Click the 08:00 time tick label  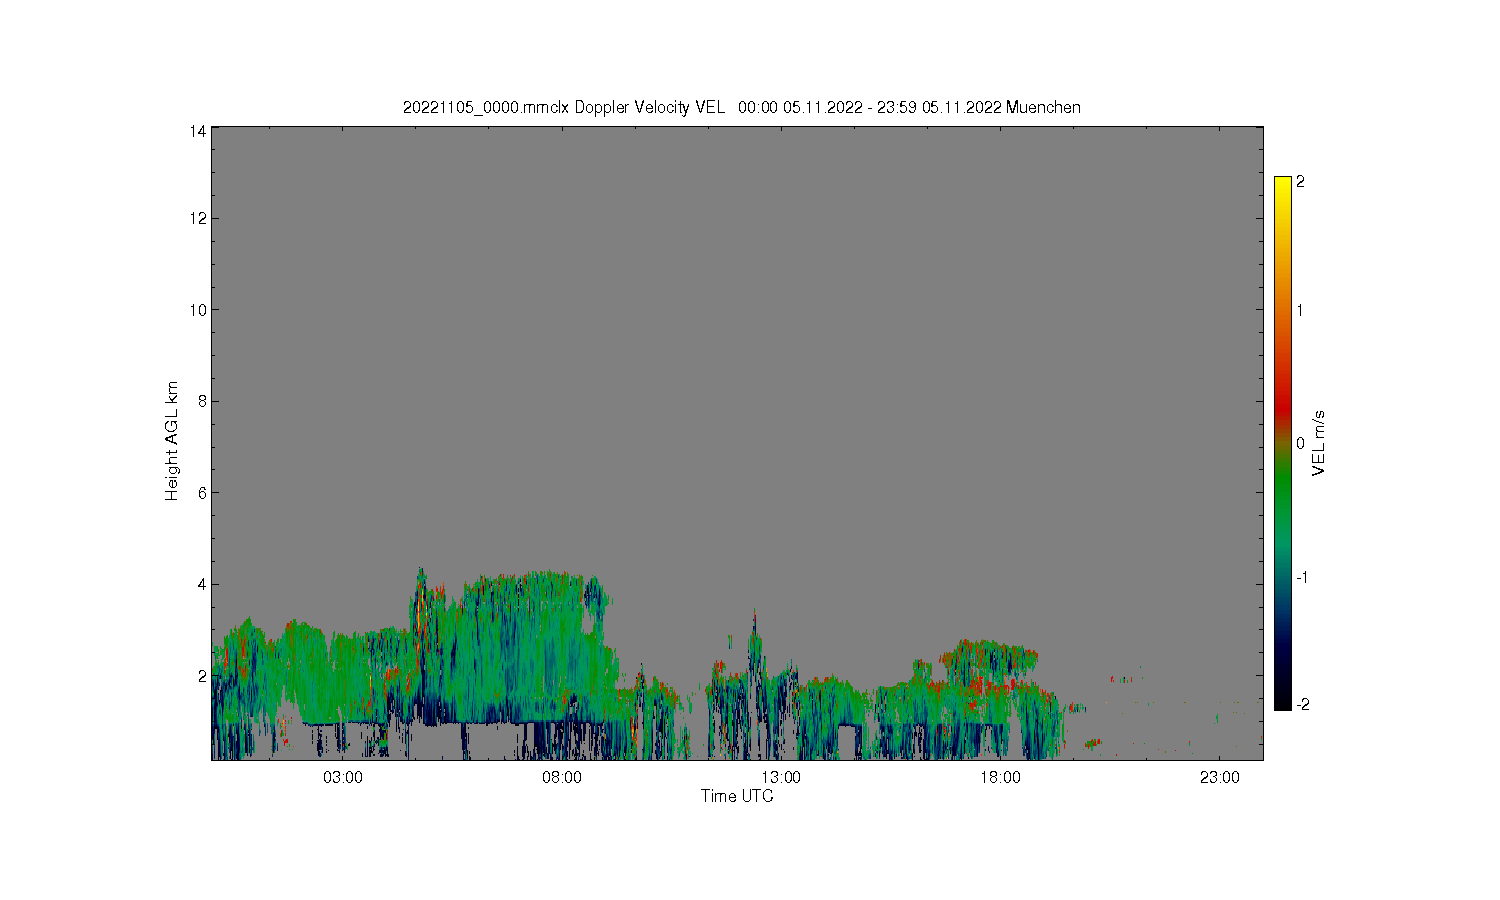click(x=562, y=778)
